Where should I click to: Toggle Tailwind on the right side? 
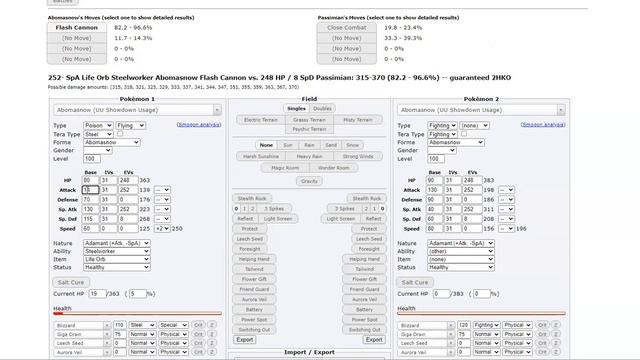pyautogui.click(x=364, y=269)
